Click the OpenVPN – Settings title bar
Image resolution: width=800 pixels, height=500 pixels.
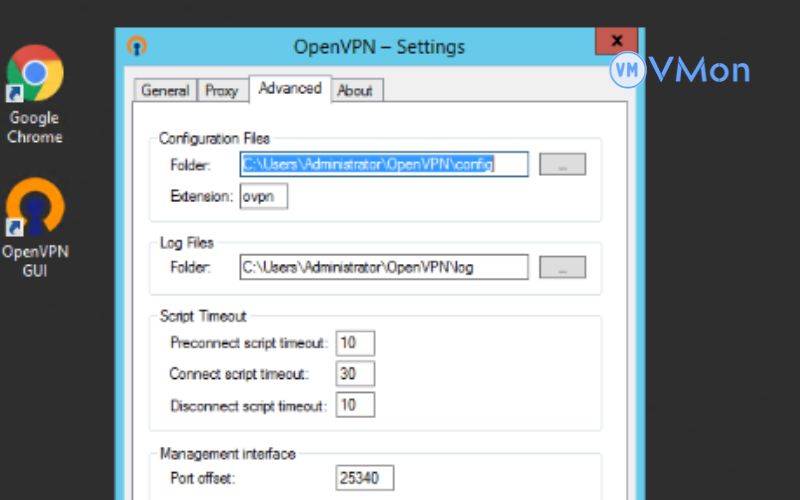pyautogui.click(x=378, y=47)
